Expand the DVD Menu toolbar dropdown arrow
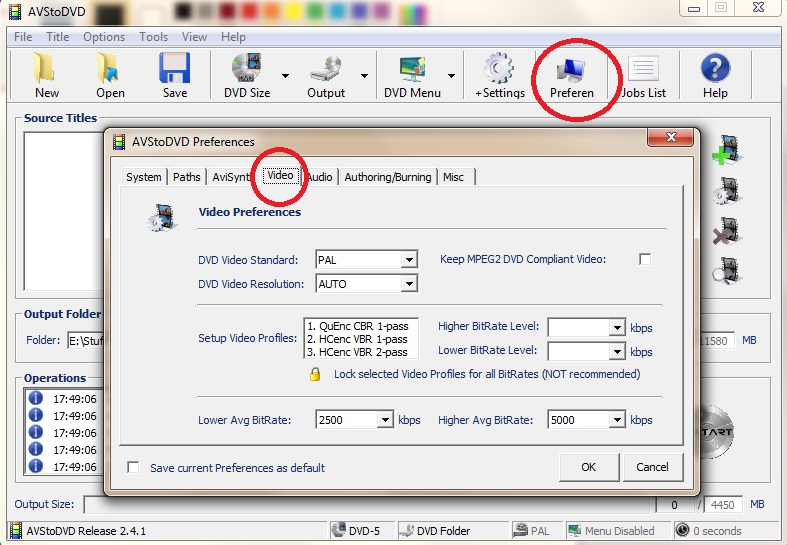Viewport: 787px width, 545px height. click(x=451, y=76)
